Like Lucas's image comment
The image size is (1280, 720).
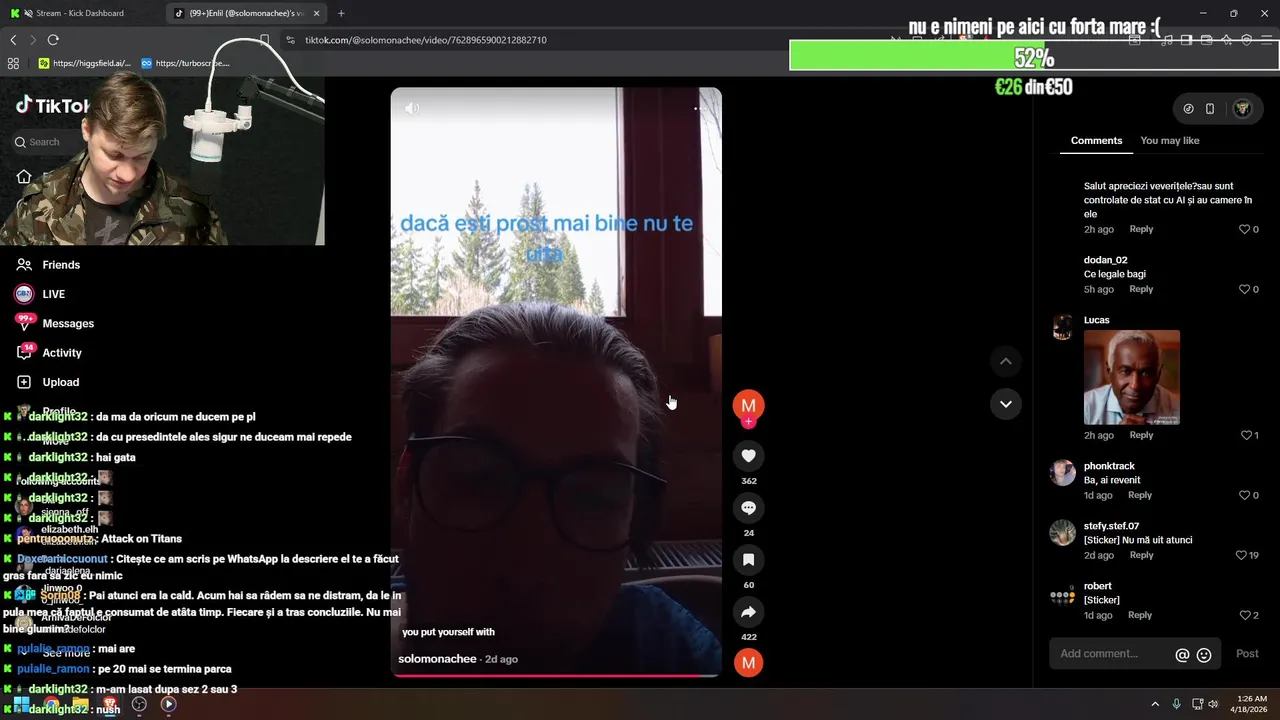1247,435
